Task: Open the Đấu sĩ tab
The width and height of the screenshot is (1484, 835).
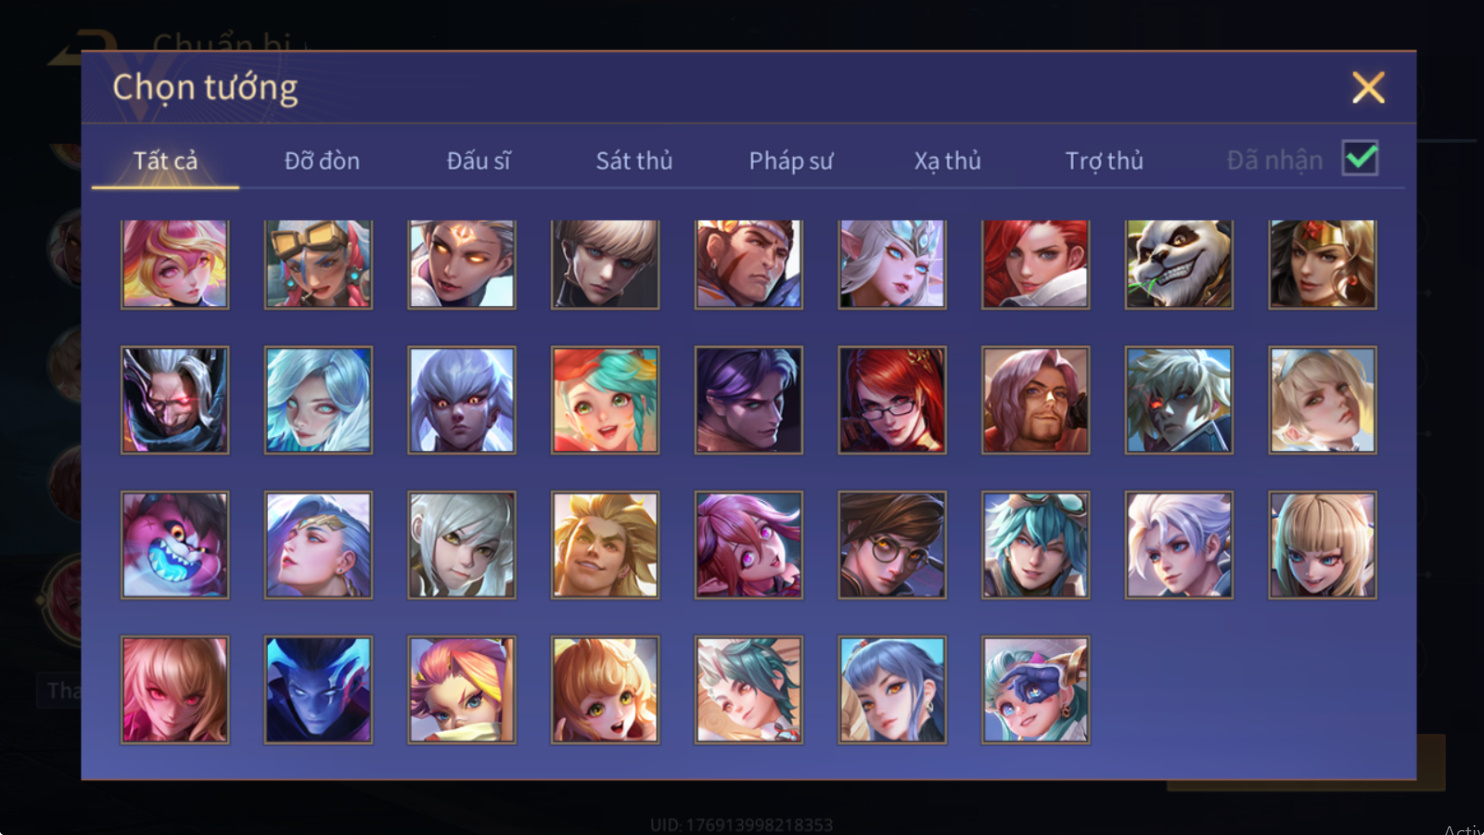Action: pos(479,161)
